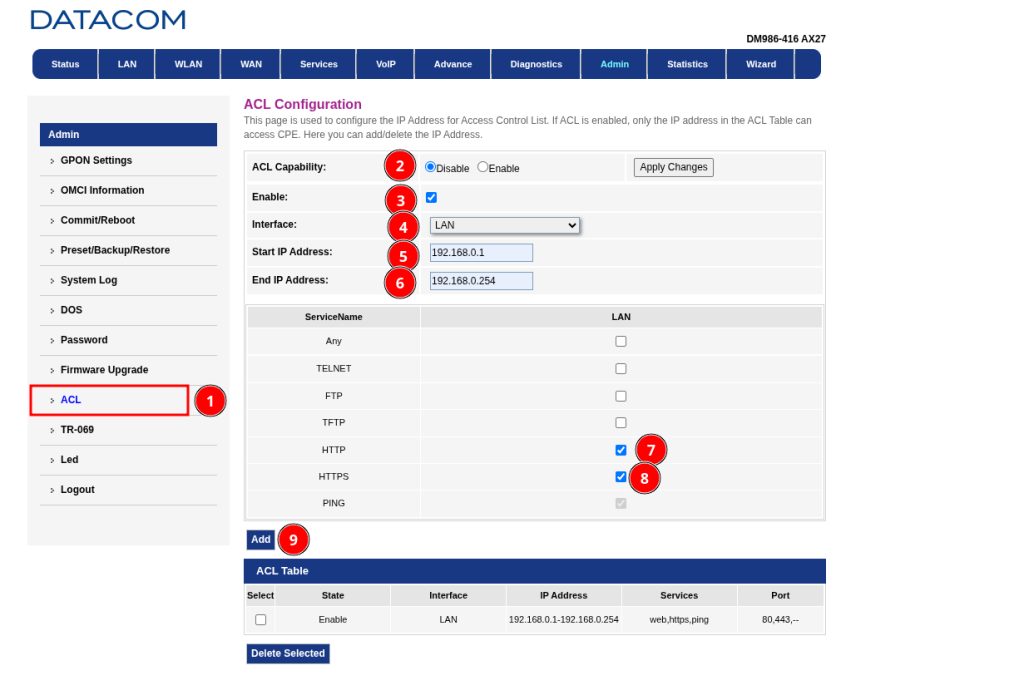Click the 80,443,-- port cell
This screenshot has width=1024, height=700.
pyautogui.click(x=780, y=620)
